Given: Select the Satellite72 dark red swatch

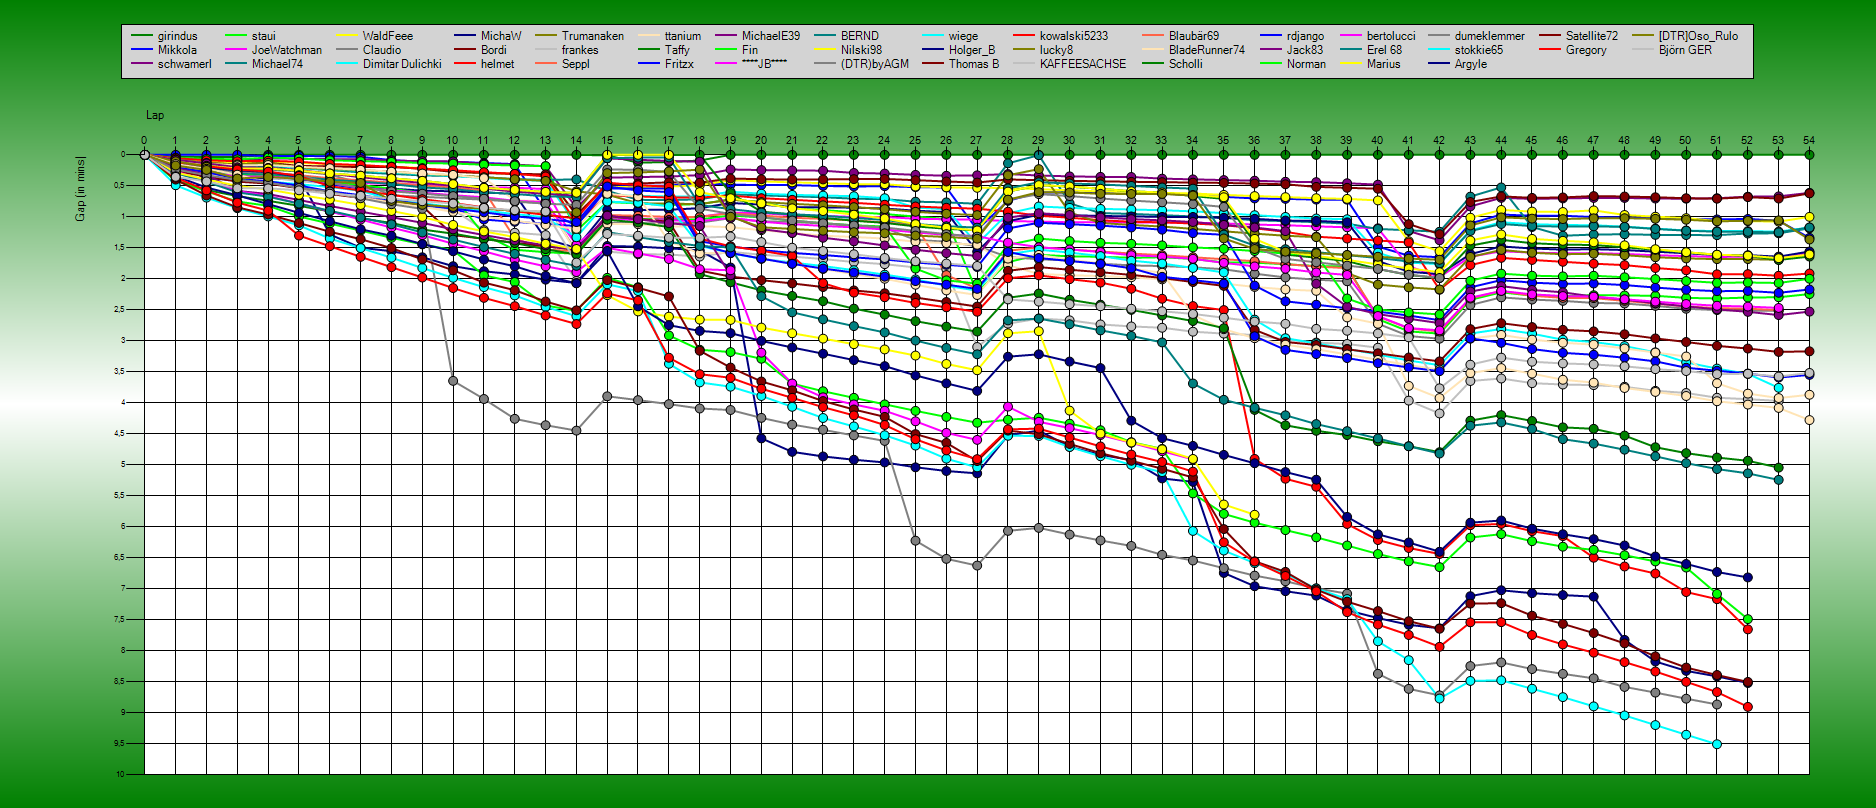Looking at the screenshot, I should click(x=1551, y=36).
